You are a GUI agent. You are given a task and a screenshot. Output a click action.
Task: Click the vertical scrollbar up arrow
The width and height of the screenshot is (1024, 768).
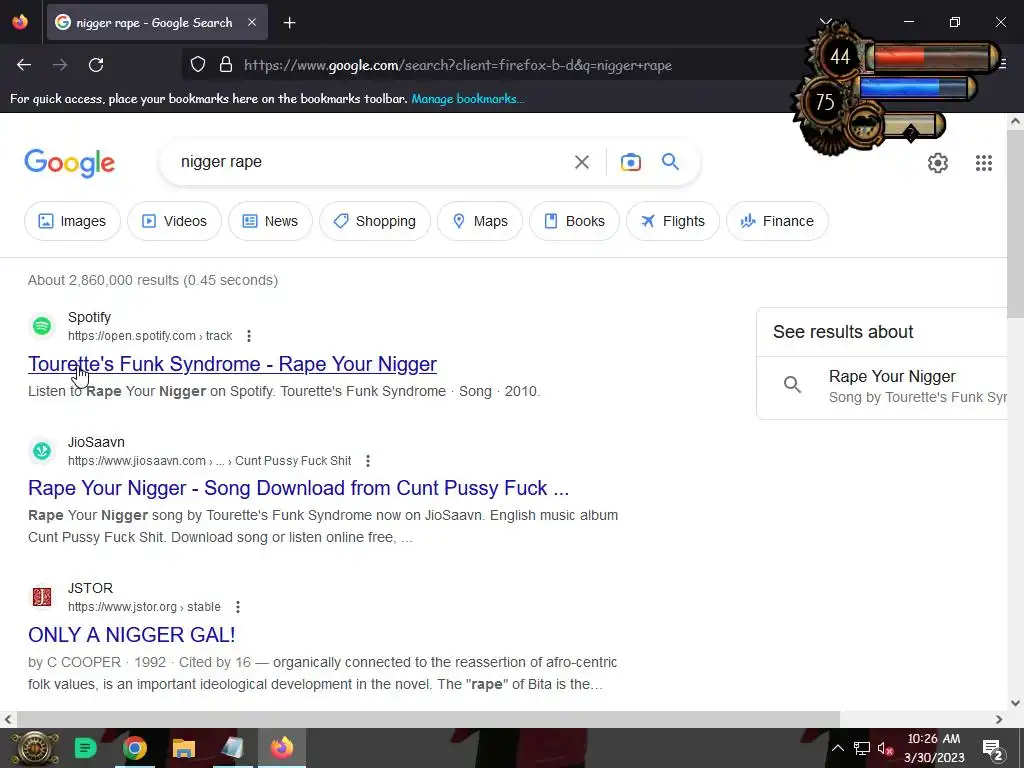point(1016,121)
